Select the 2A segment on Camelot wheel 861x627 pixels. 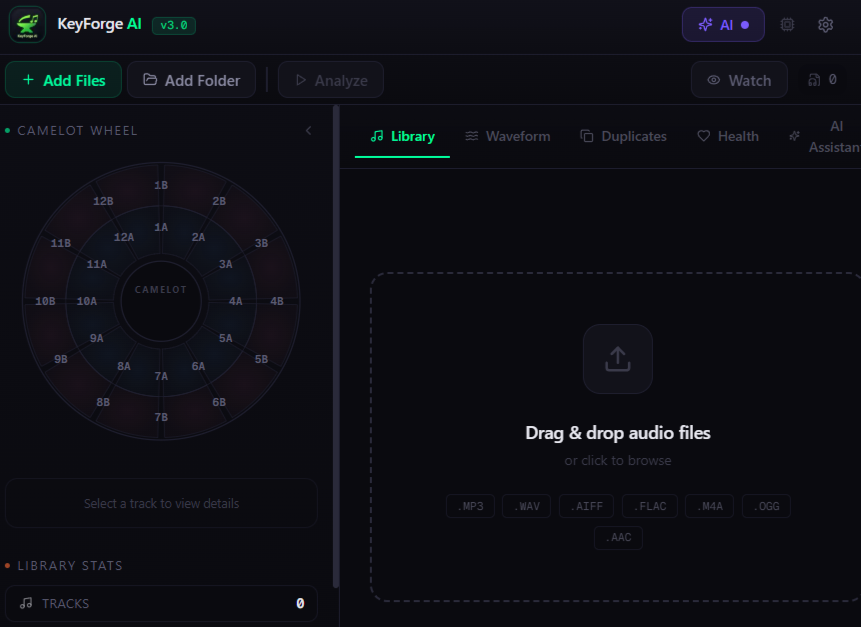(198, 237)
